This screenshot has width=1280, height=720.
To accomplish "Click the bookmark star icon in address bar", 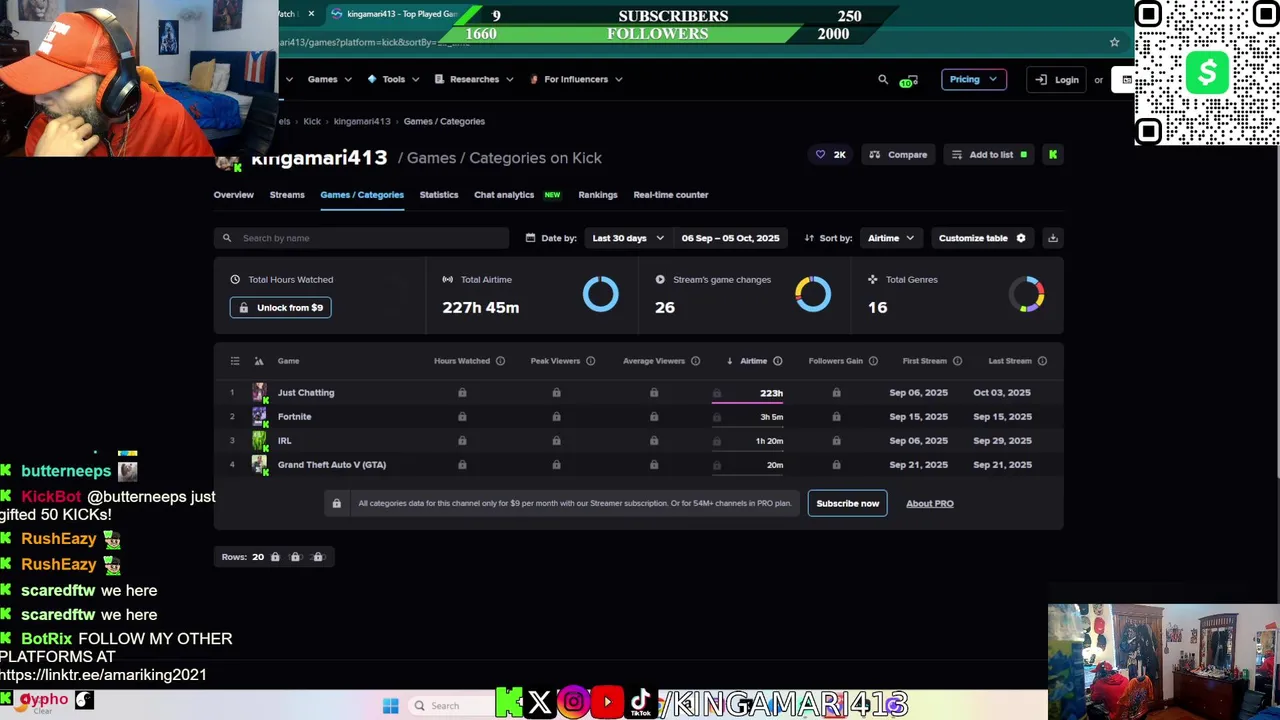I will coord(1114,42).
